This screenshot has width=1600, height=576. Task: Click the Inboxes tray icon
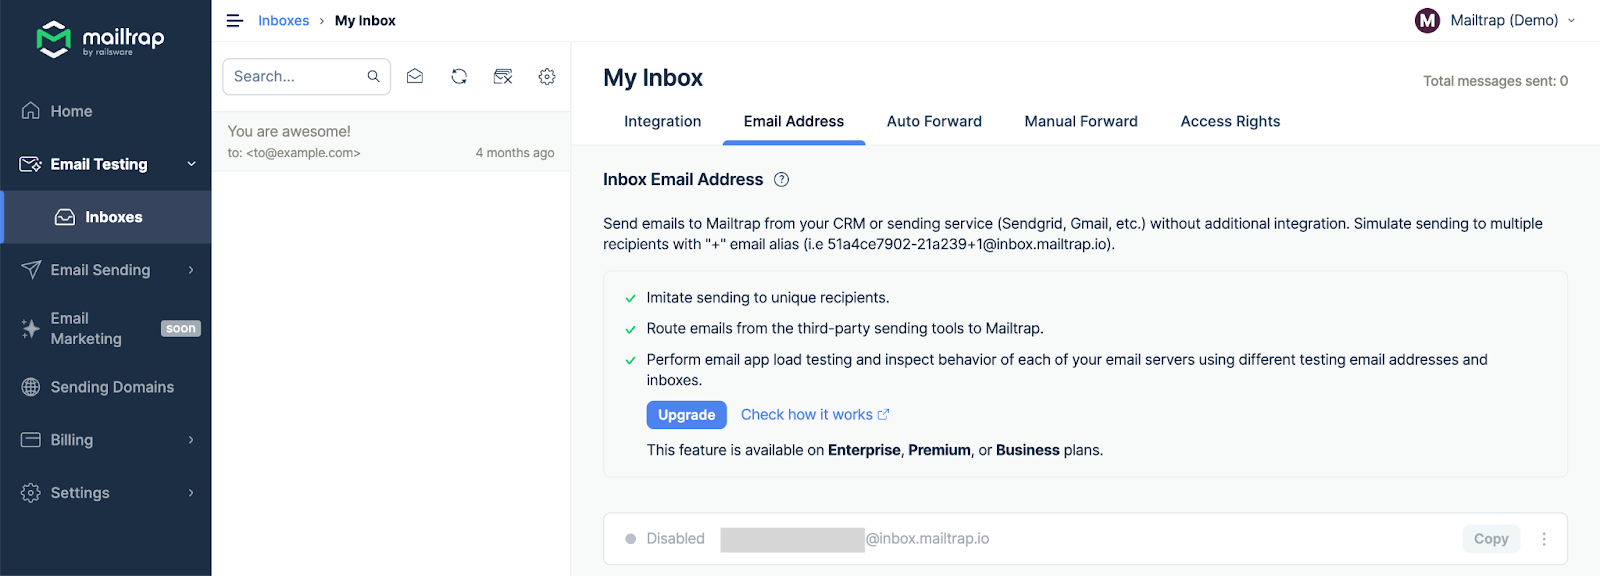click(x=65, y=217)
